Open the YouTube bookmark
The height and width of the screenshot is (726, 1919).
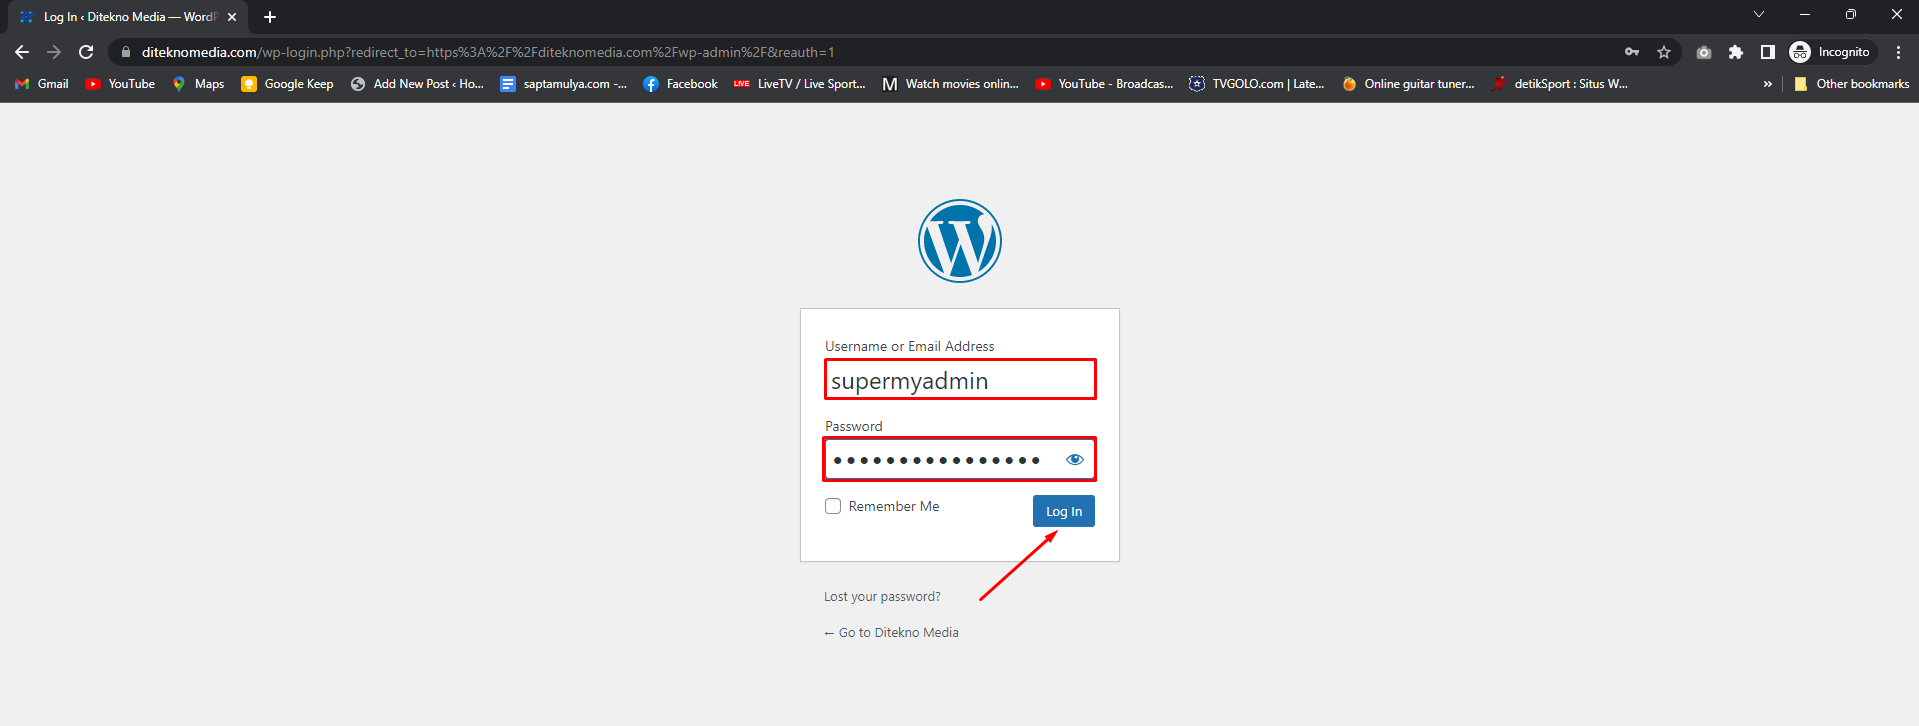point(120,84)
